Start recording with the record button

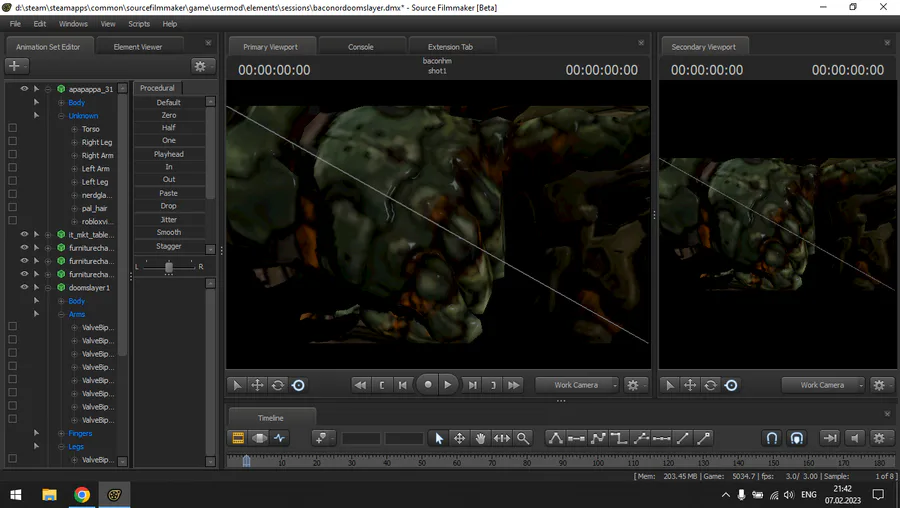[428, 385]
